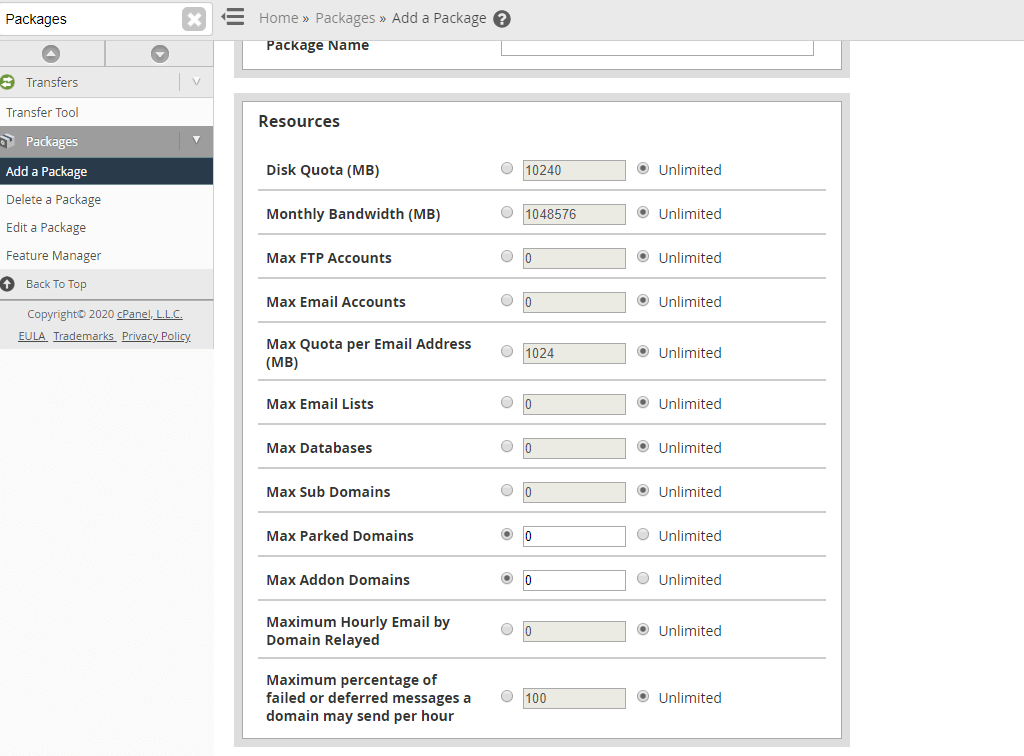Jump to previous section with up arrow
Screen dimensions: 1024x756
pos(51,54)
